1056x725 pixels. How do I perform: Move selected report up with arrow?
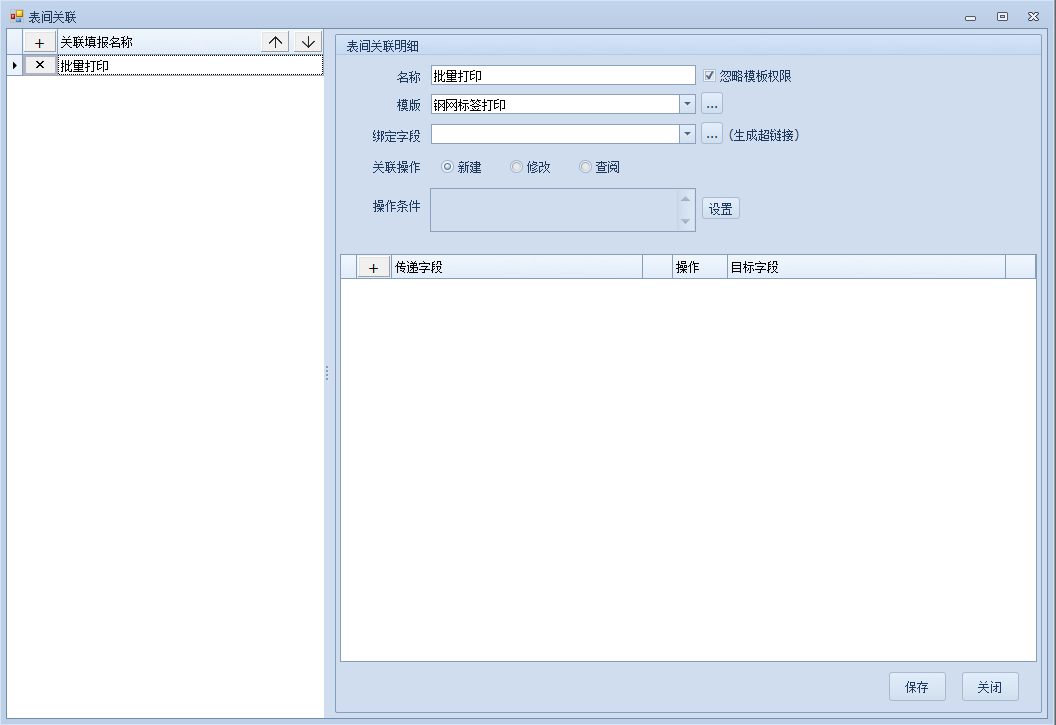pos(276,42)
